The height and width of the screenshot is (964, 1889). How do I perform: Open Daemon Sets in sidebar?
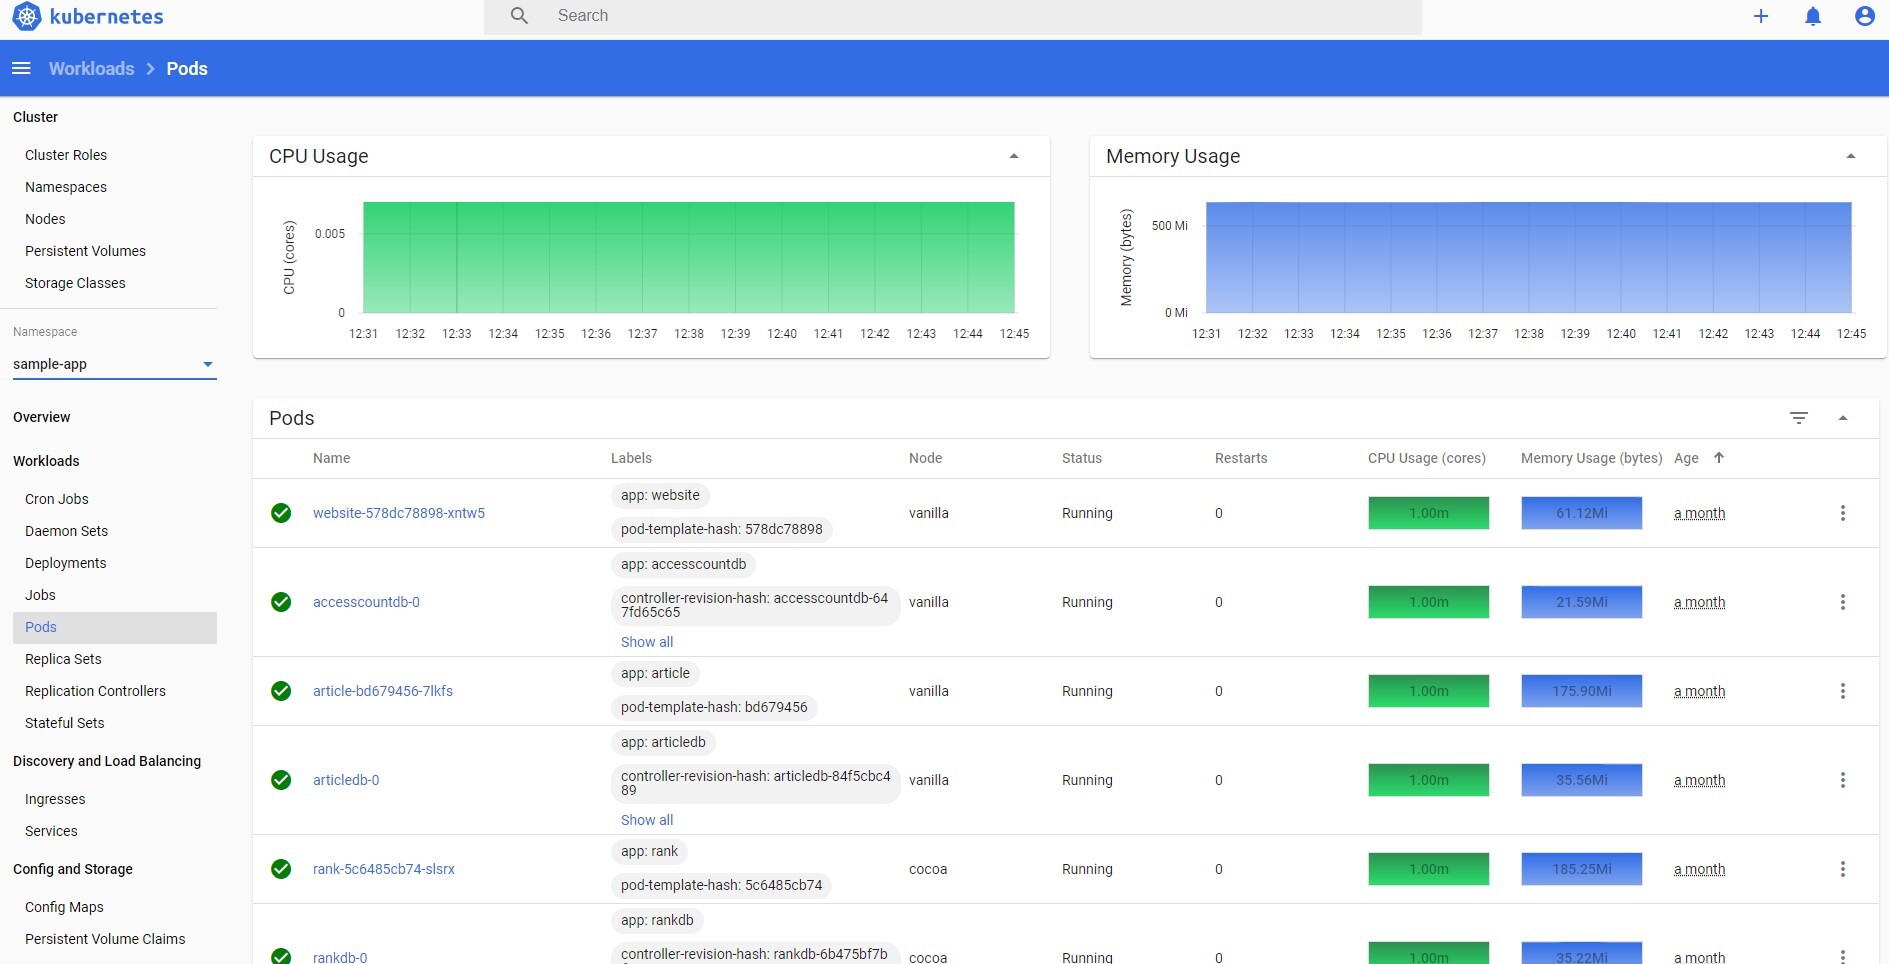click(x=66, y=531)
